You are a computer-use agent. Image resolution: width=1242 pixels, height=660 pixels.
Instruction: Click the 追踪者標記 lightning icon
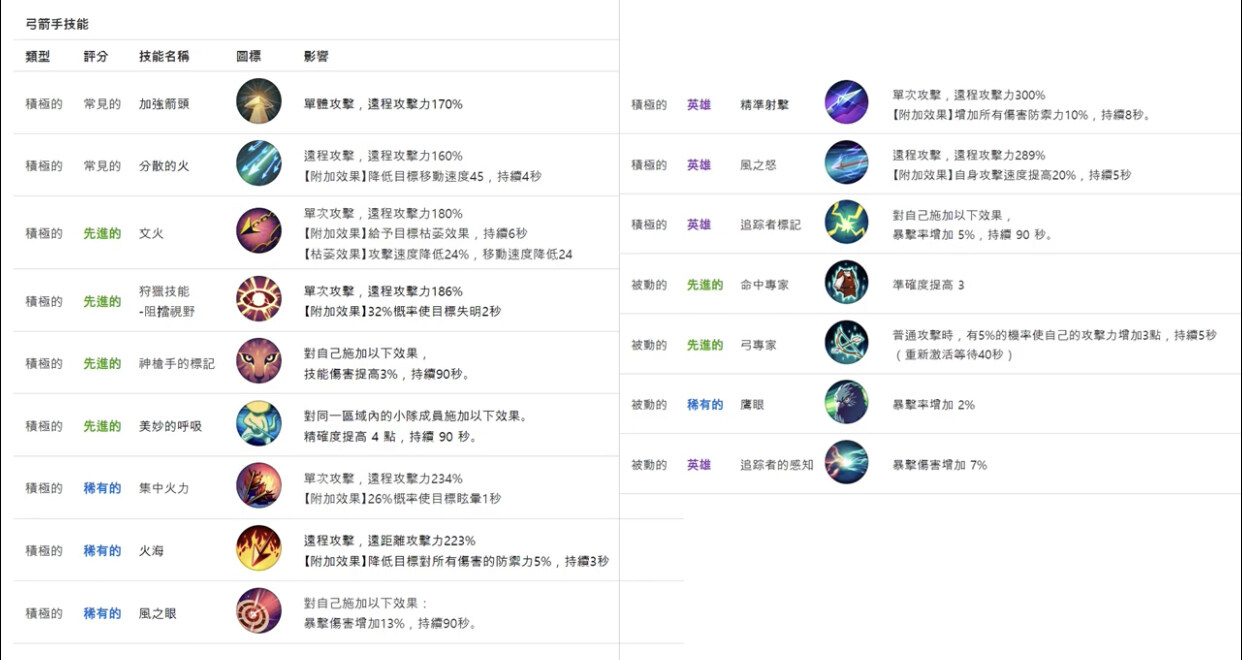[x=846, y=223]
